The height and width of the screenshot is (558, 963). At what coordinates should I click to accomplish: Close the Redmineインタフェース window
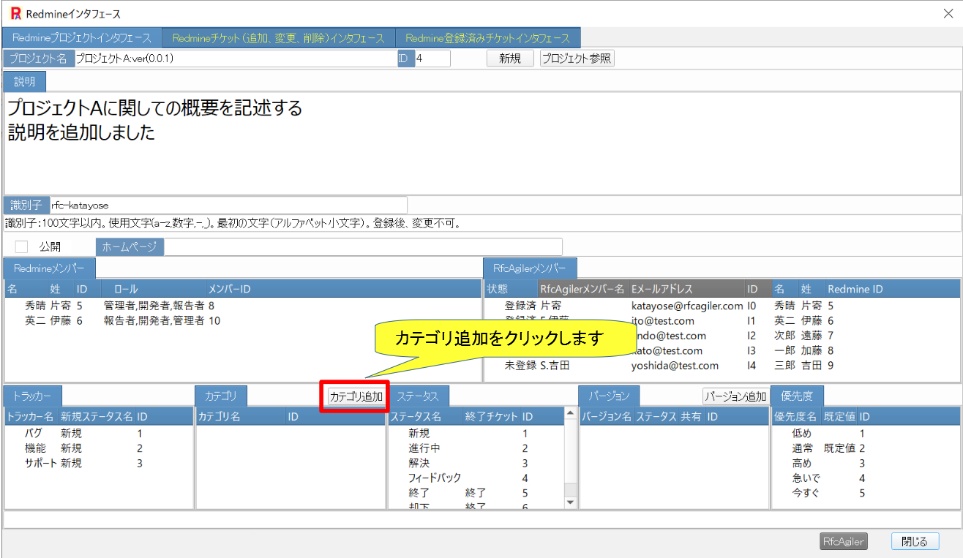click(x=948, y=14)
